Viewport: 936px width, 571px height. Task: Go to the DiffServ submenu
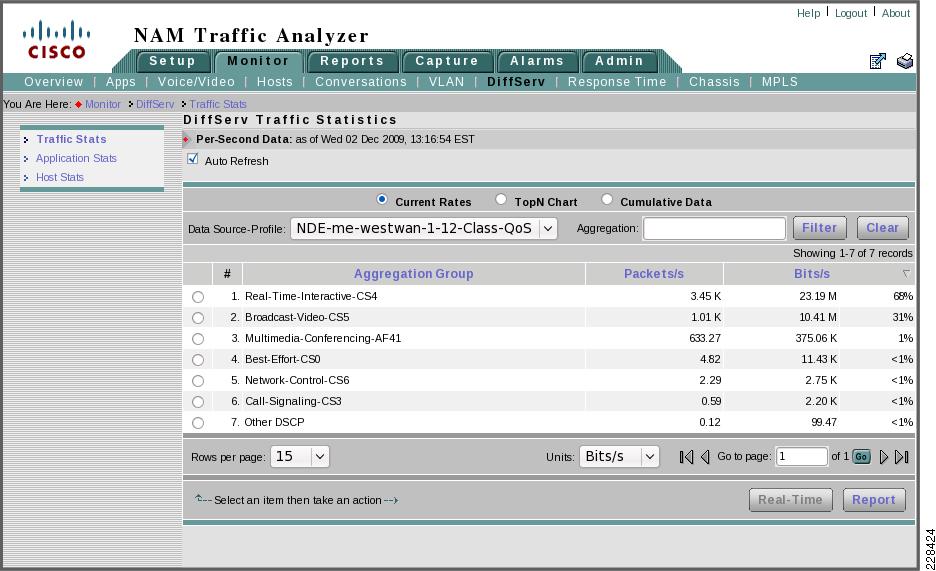tap(516, 82)
